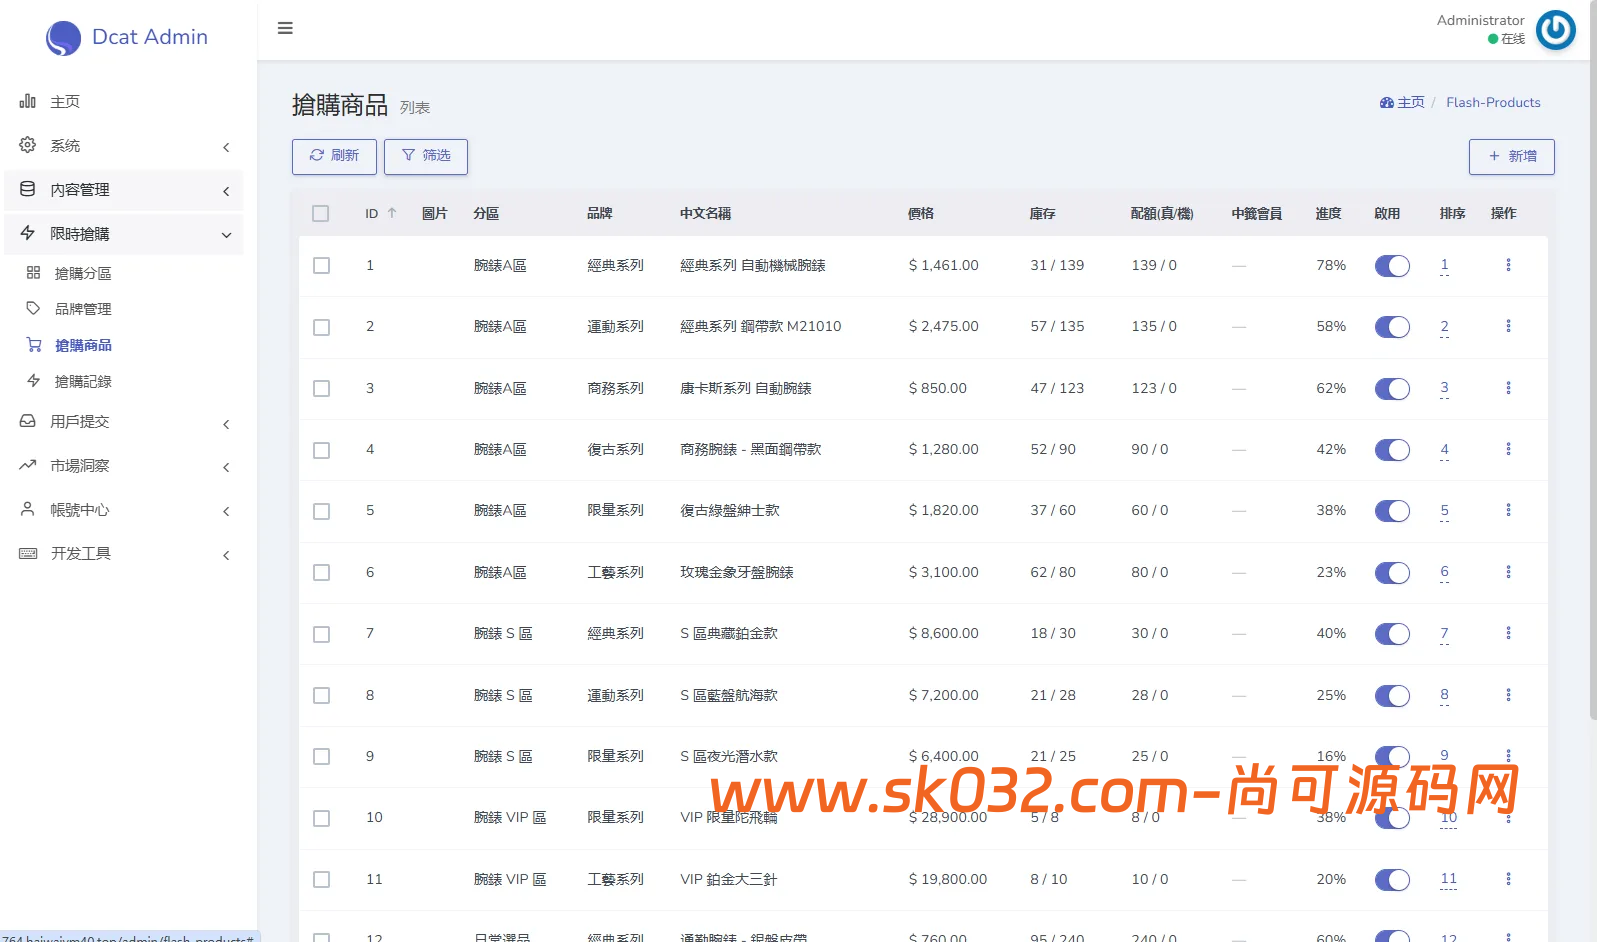Click the Dcat Admin logo icon
Viewport: 1597px width, 942px height.
63,38
